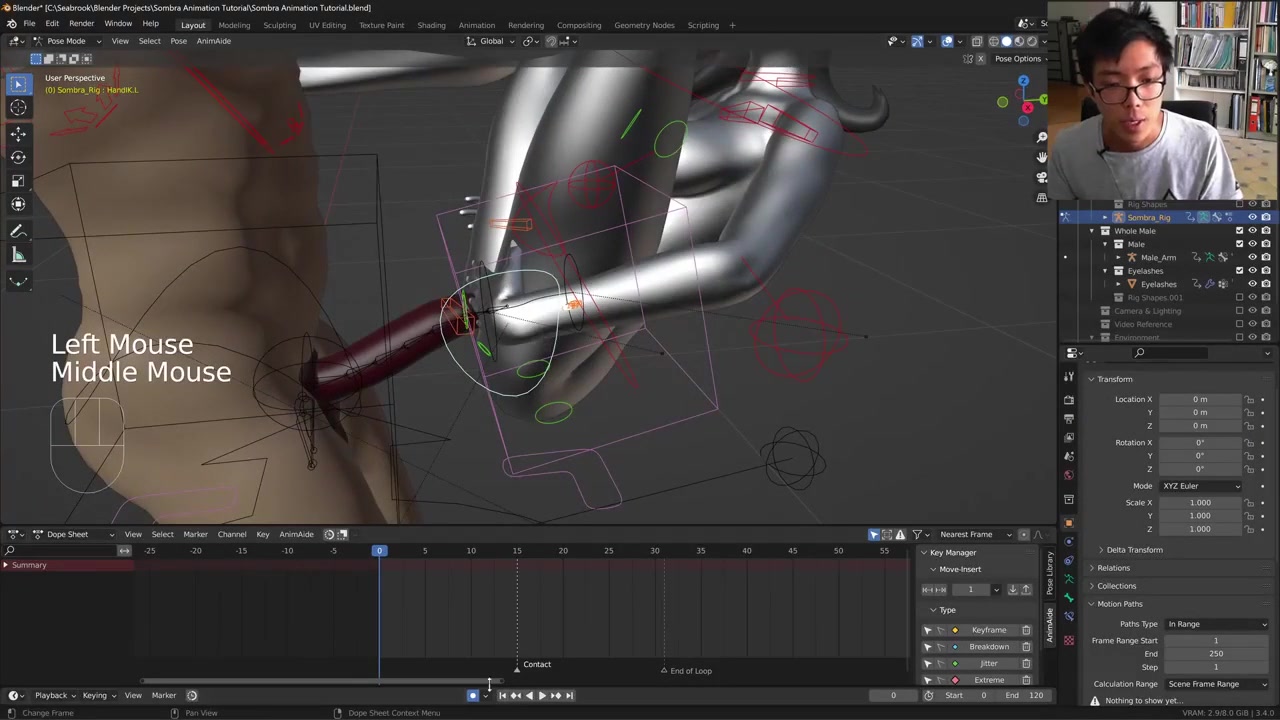This screenshot has width=1280, height=720.
Task: Click the timeline playhead at frame 0
Action: coord(379,551)
